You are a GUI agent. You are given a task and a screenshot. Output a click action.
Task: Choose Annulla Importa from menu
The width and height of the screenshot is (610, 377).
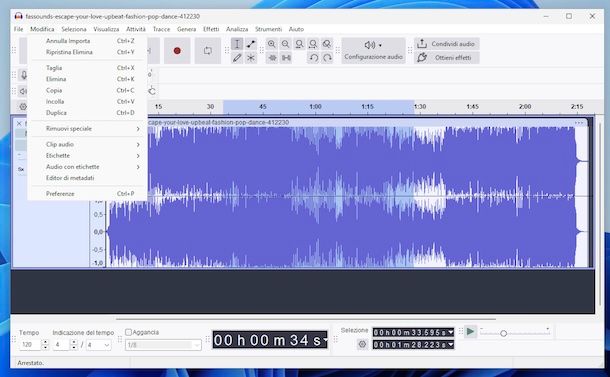(88, 41)
